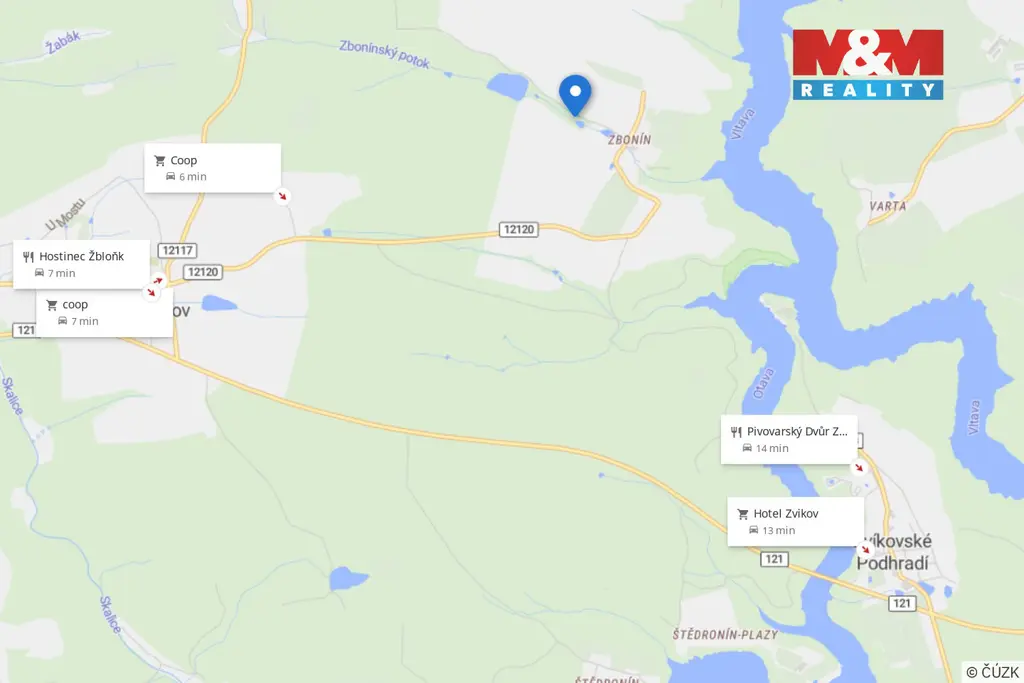Open the lowercase coop 7 min card

(104, 313)
